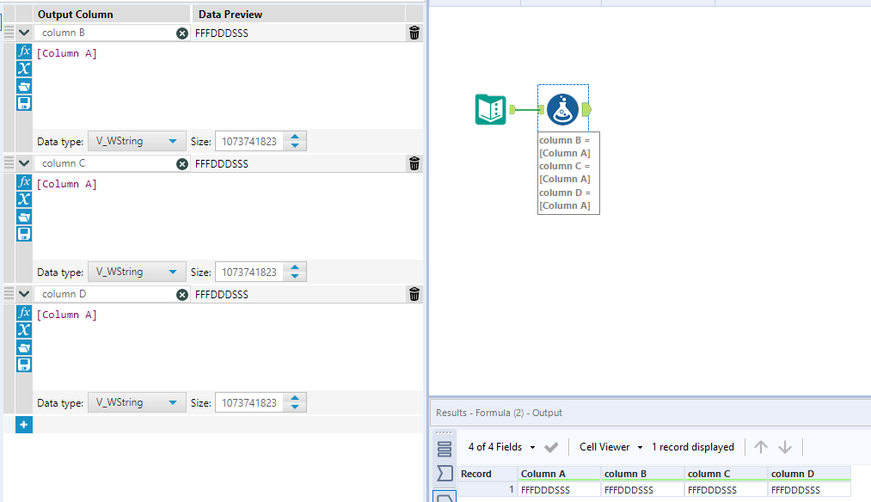
Task: Select column B header in results grid
Action: (642, 474)
